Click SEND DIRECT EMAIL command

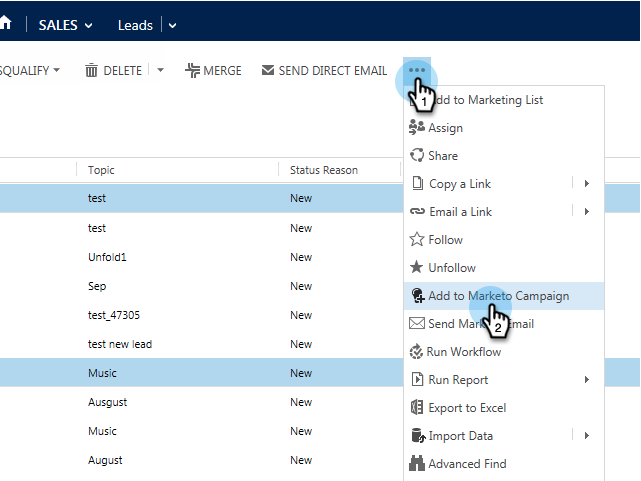pos(333,71)
